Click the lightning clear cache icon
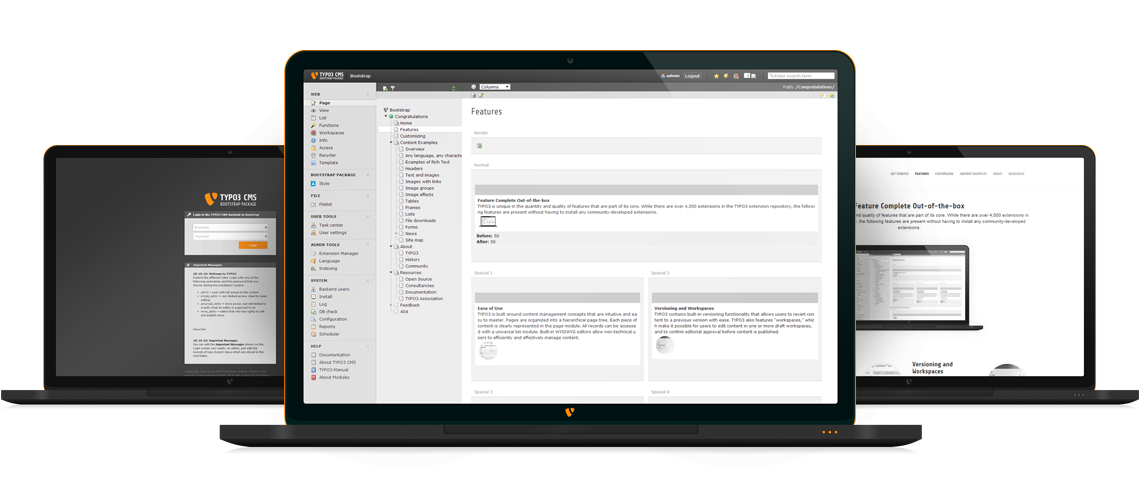The image size is (1140, 496). (726, 76)
